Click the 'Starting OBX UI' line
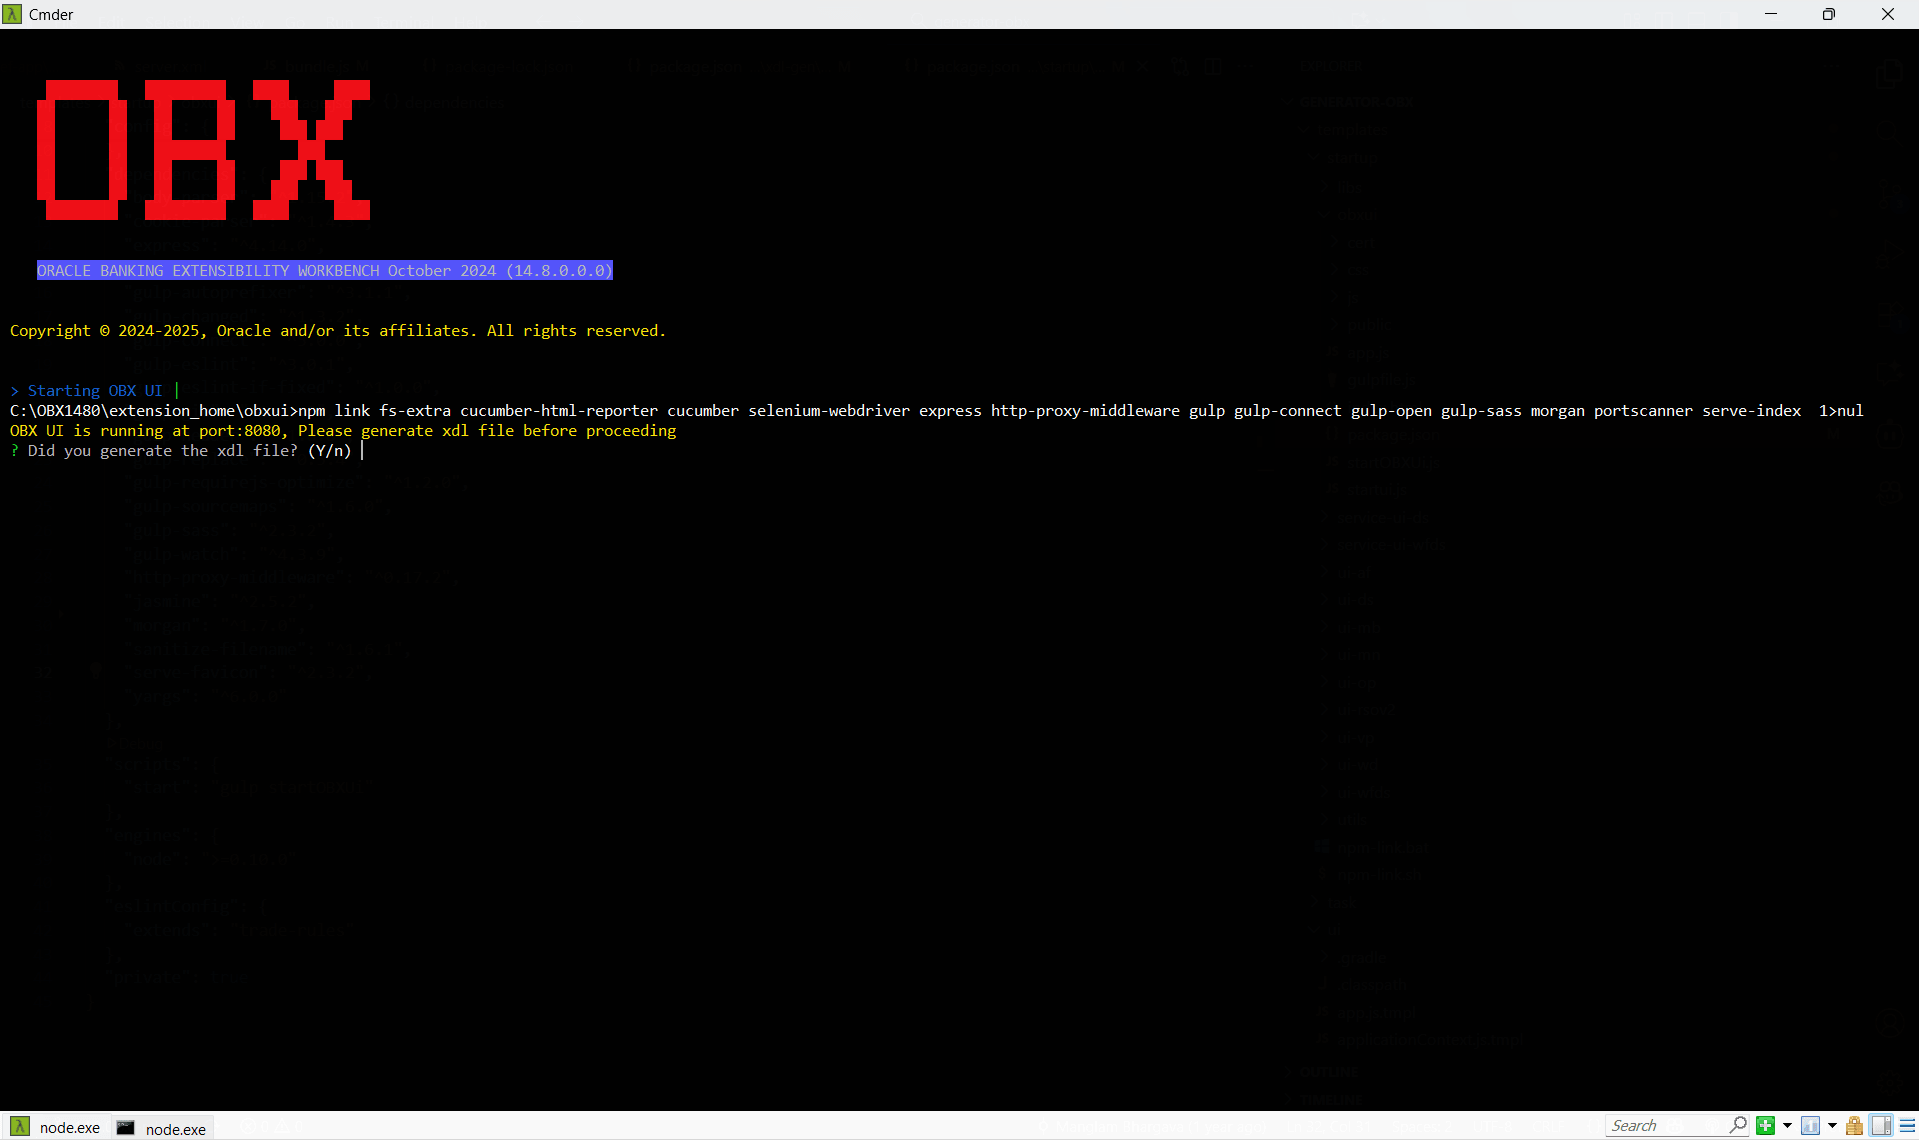The width and height of the screenshot is (1919, 1140). coord(86,391)
